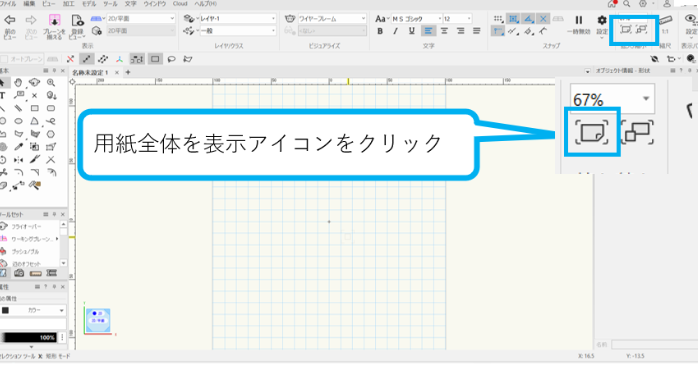Viewport: 698px width, 365px height.
Task: Open the 一般 class dropdown
Action: coord(238,31)
